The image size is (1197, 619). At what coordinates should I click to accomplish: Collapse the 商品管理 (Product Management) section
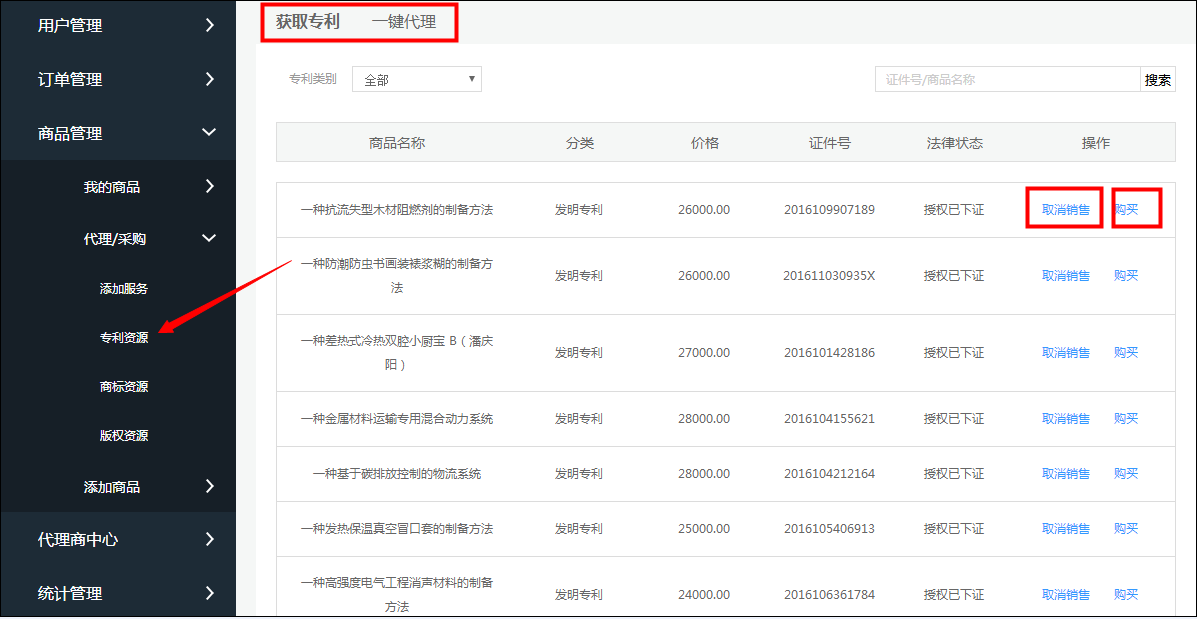tap(70, 132)
